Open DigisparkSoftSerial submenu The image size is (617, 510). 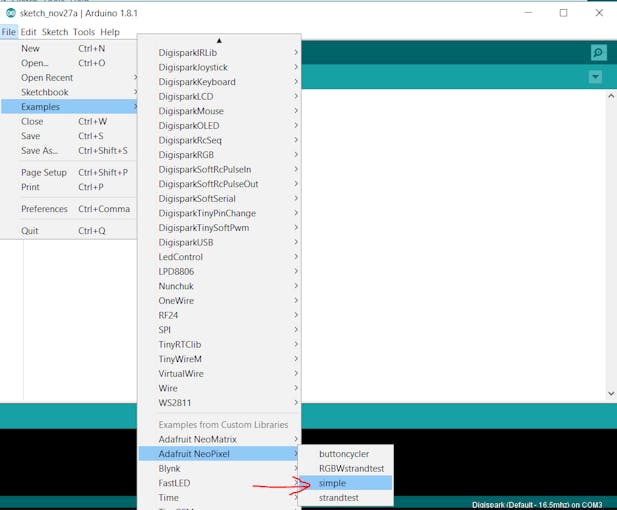pos(219,198)
